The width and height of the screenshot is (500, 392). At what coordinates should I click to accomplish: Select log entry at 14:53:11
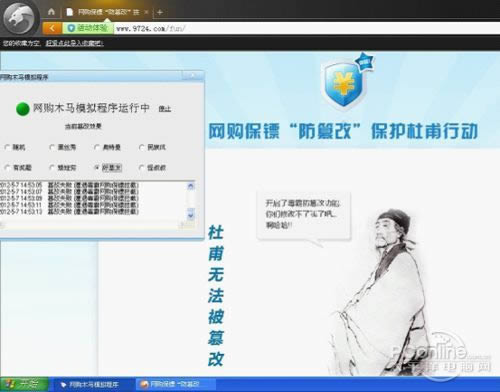(69, 205)
